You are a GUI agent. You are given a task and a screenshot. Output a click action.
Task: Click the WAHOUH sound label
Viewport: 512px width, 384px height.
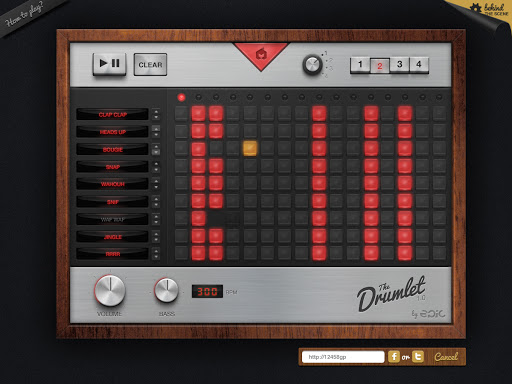pos(112,184)
